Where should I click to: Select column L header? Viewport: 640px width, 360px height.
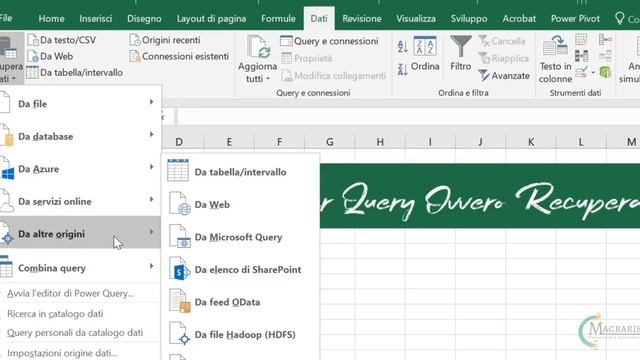tap(581, 142)
